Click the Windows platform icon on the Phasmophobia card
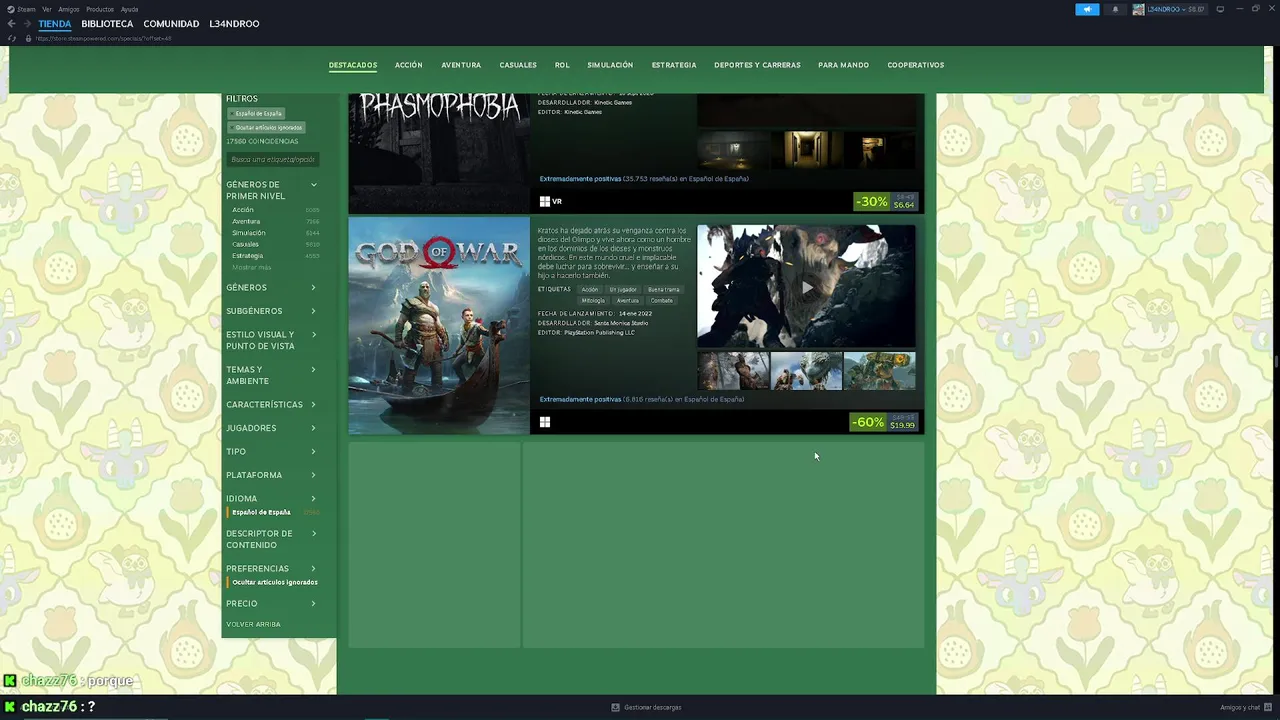This screenshot has width=1280, height=720. click(x=545, y=201)
